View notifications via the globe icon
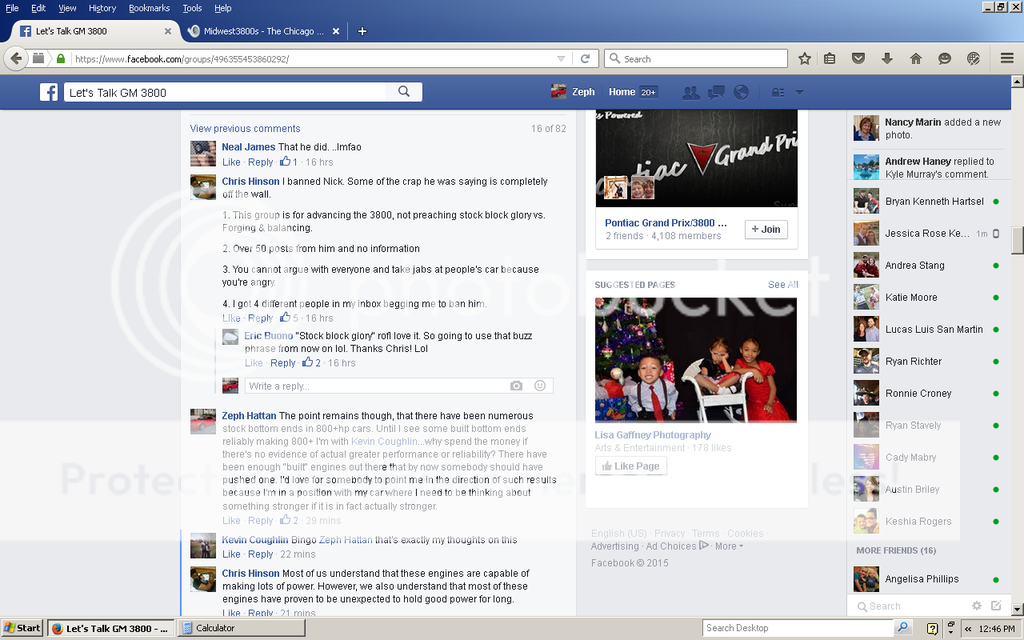The width and height of the screenshot is (1024, 640). click(740, 92)
